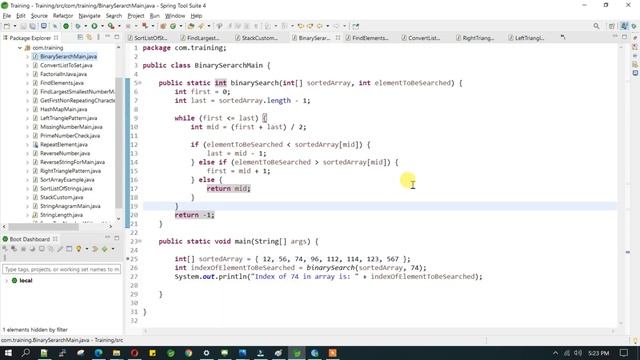Collapse the binarySearch method fold marker
This screenshot has width=640, height=360.
[x=139, y=83]
